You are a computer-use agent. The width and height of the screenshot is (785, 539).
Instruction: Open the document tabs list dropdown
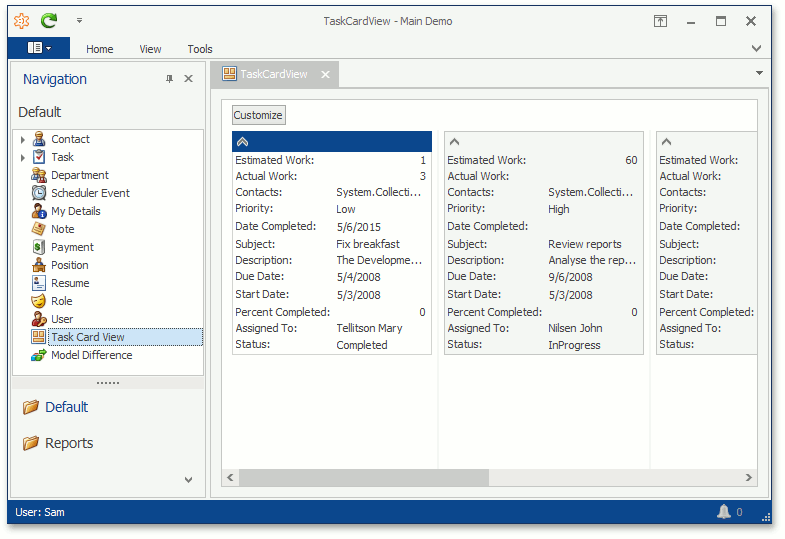[x=759, y=73]
